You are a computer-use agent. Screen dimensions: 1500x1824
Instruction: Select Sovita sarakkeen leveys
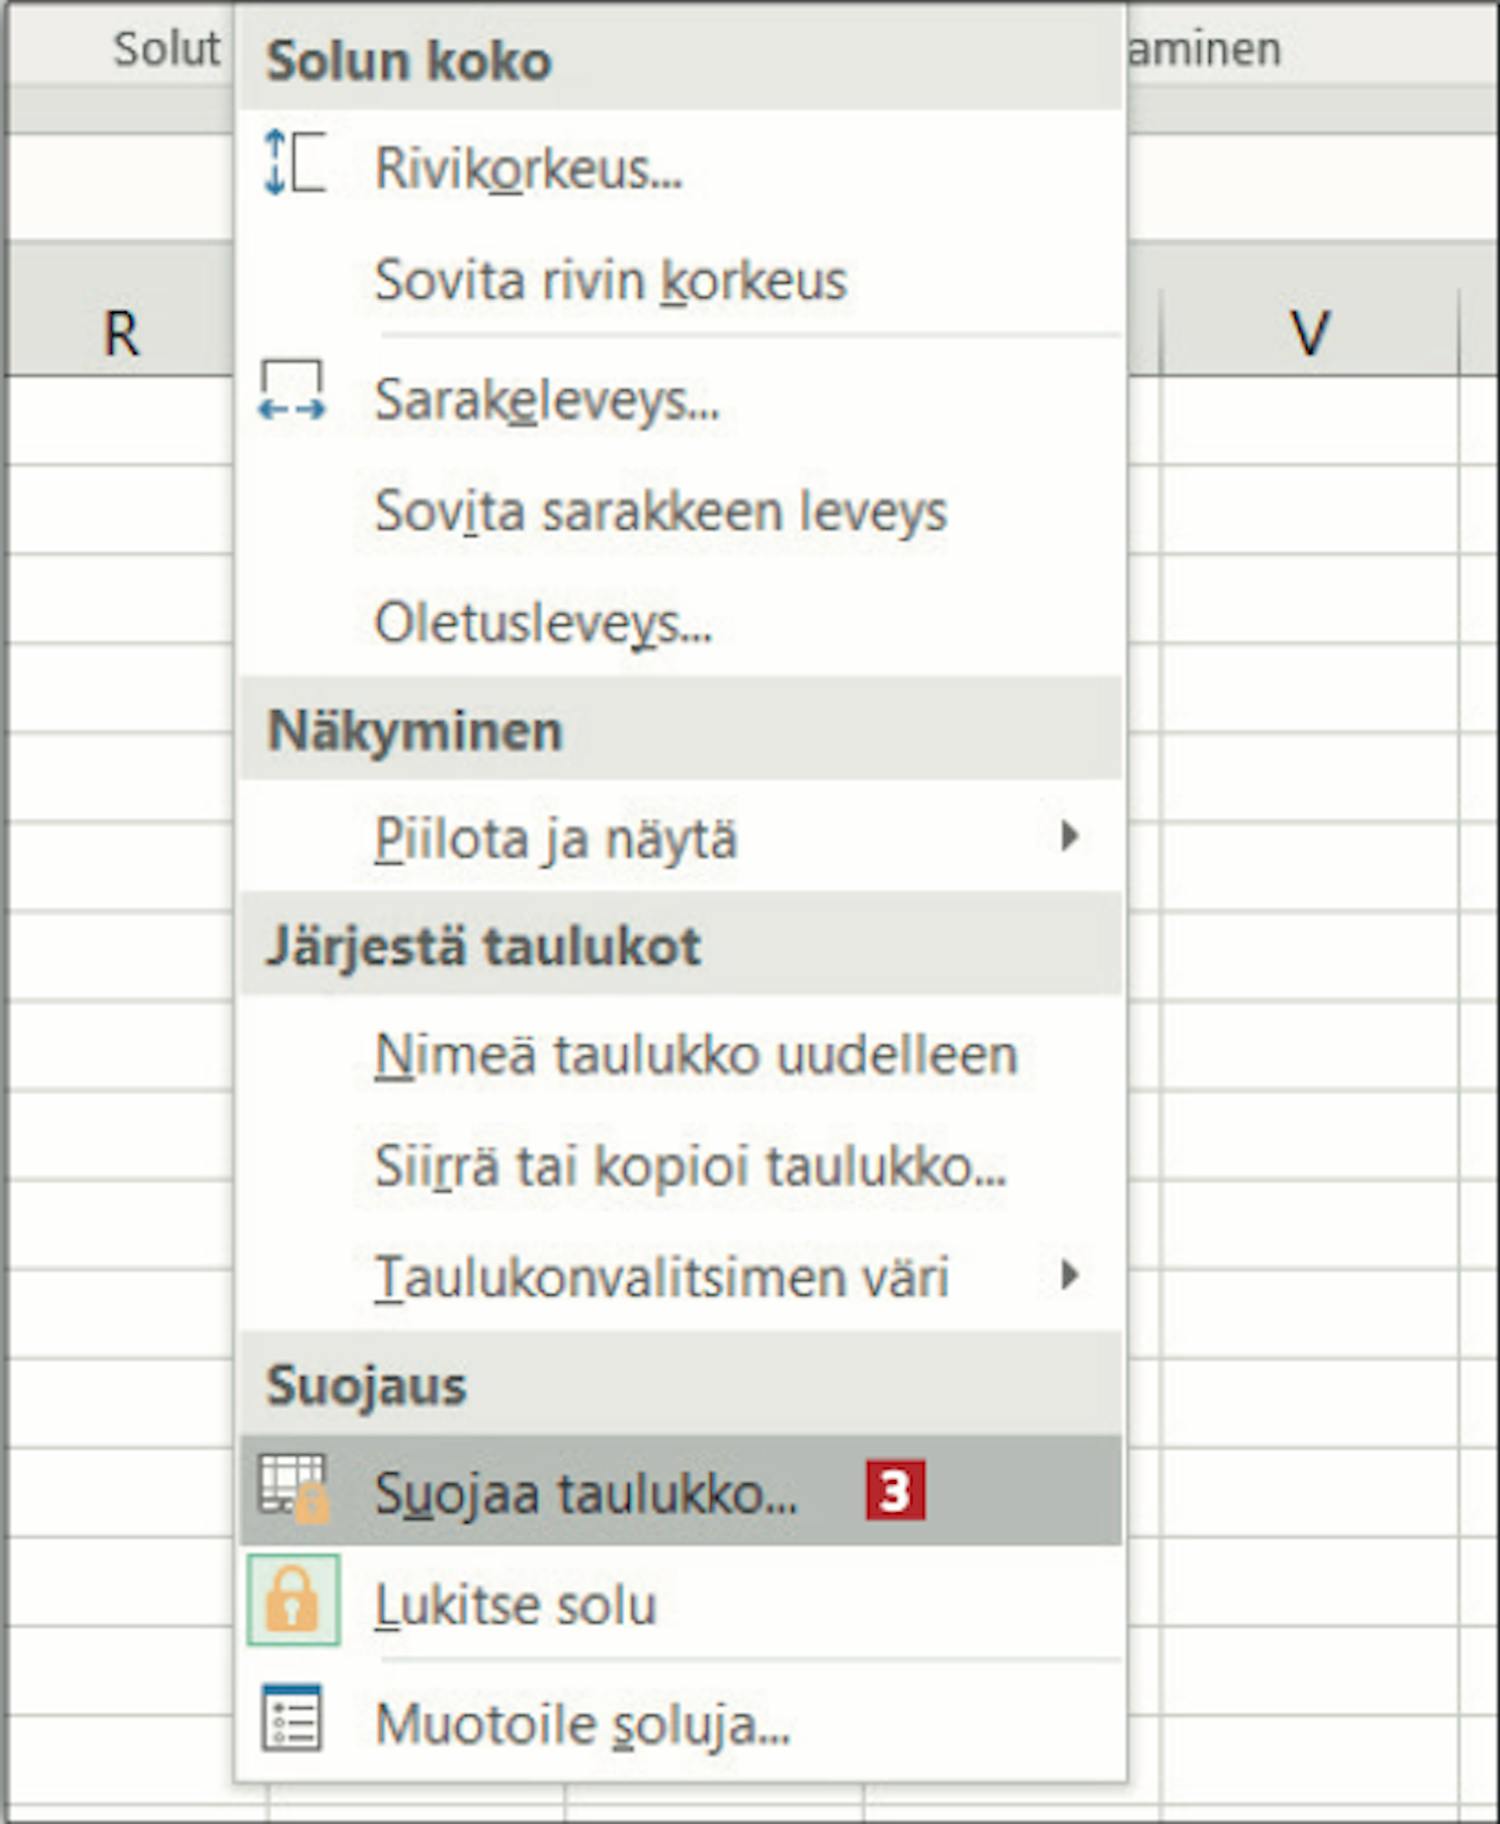click(x=681, y=511)
